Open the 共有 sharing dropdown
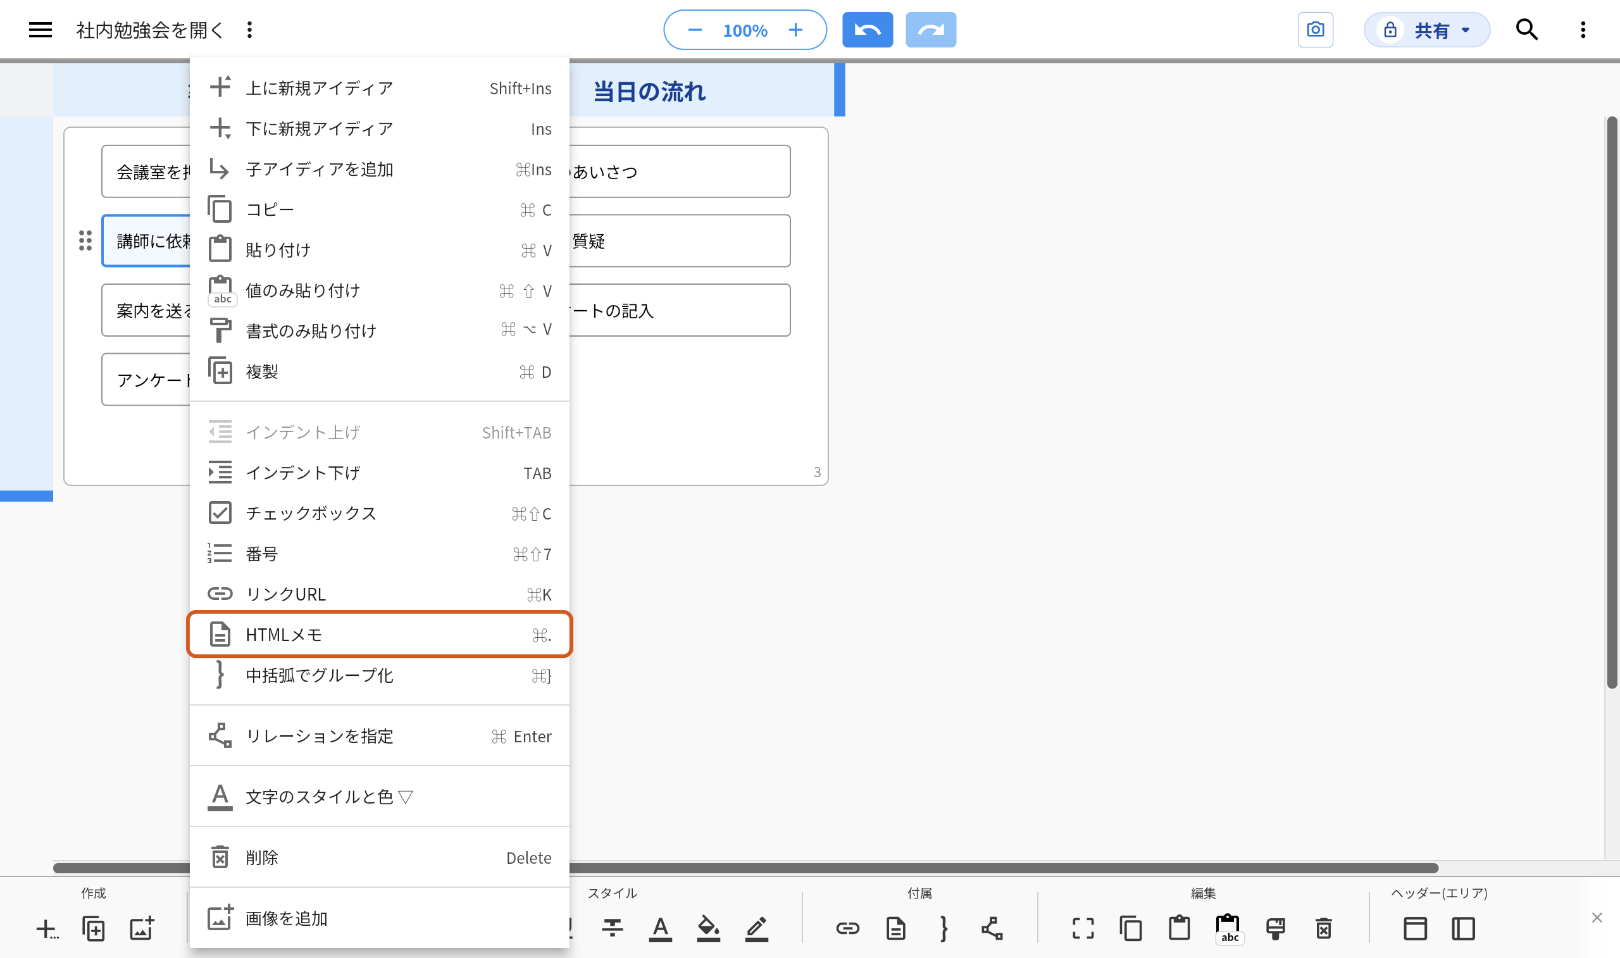Image resolution: width=1620 pixels, height=958 pixels. pos(1427,30)
